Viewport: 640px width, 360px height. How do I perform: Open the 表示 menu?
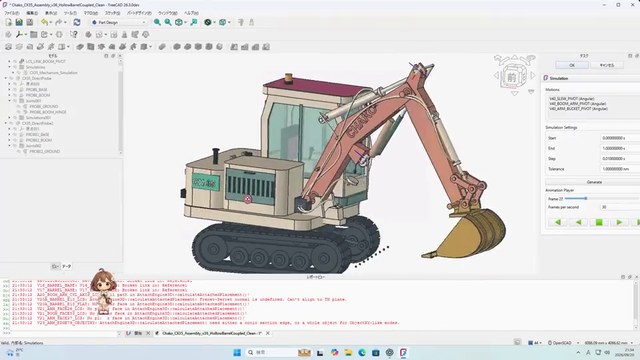(x=51, y=13)
